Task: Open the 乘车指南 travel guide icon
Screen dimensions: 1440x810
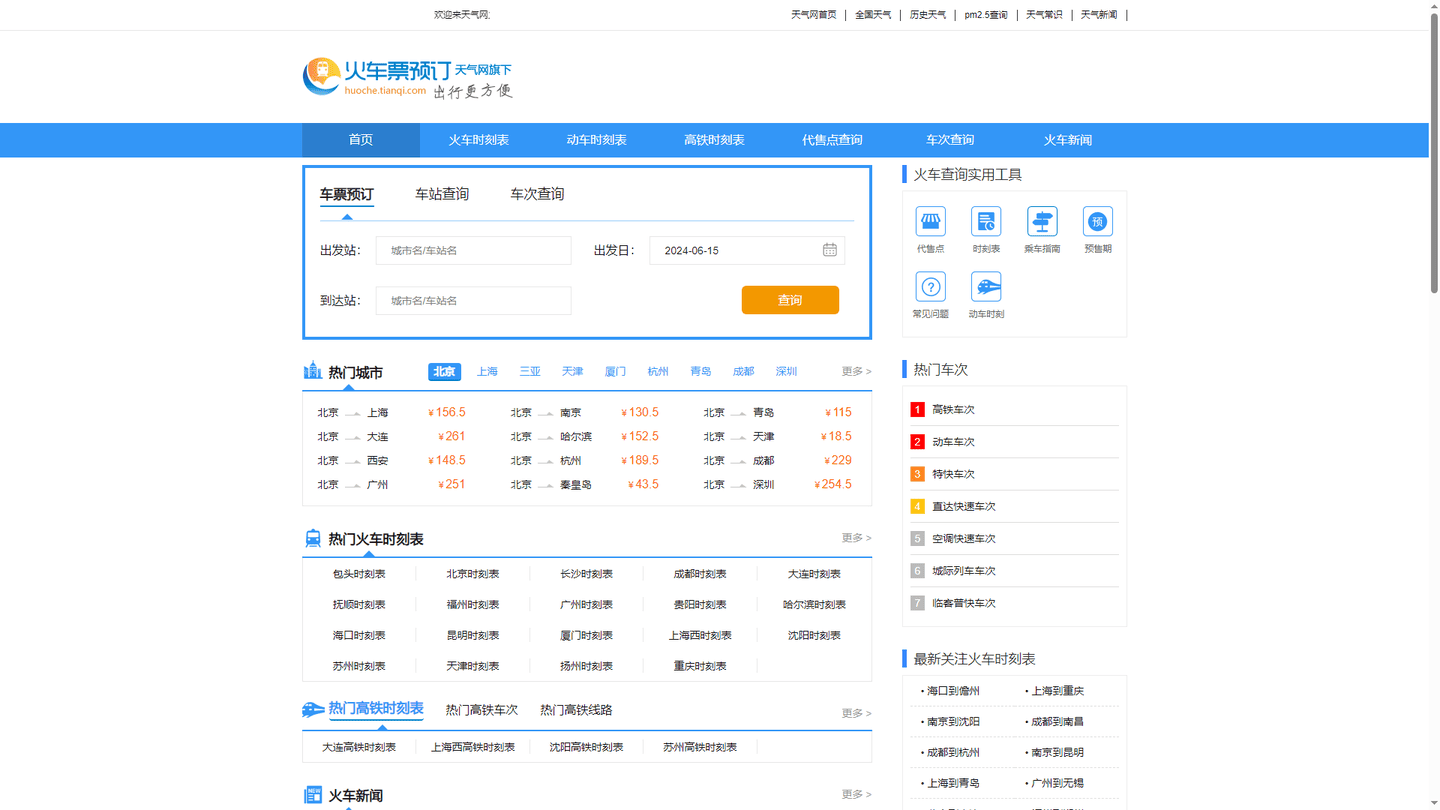Action: 1042,222
